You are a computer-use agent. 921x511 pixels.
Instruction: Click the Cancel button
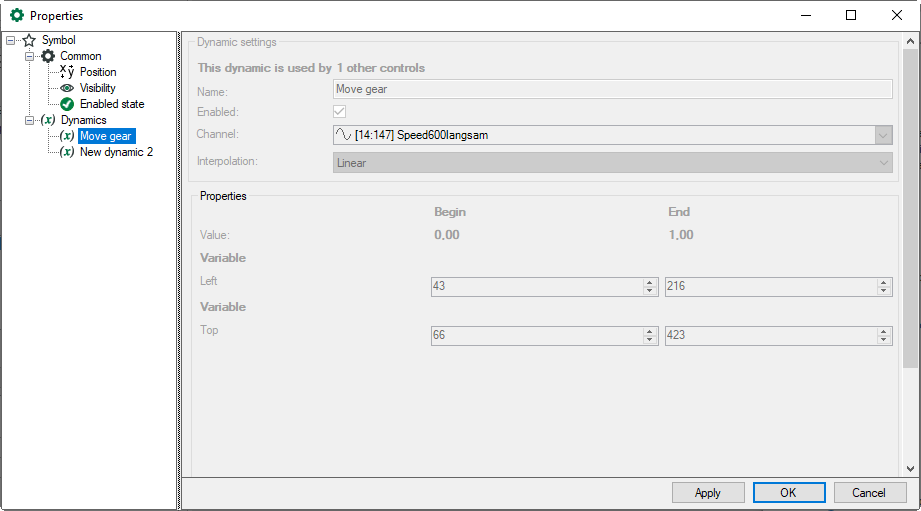(x=869, y=492)
